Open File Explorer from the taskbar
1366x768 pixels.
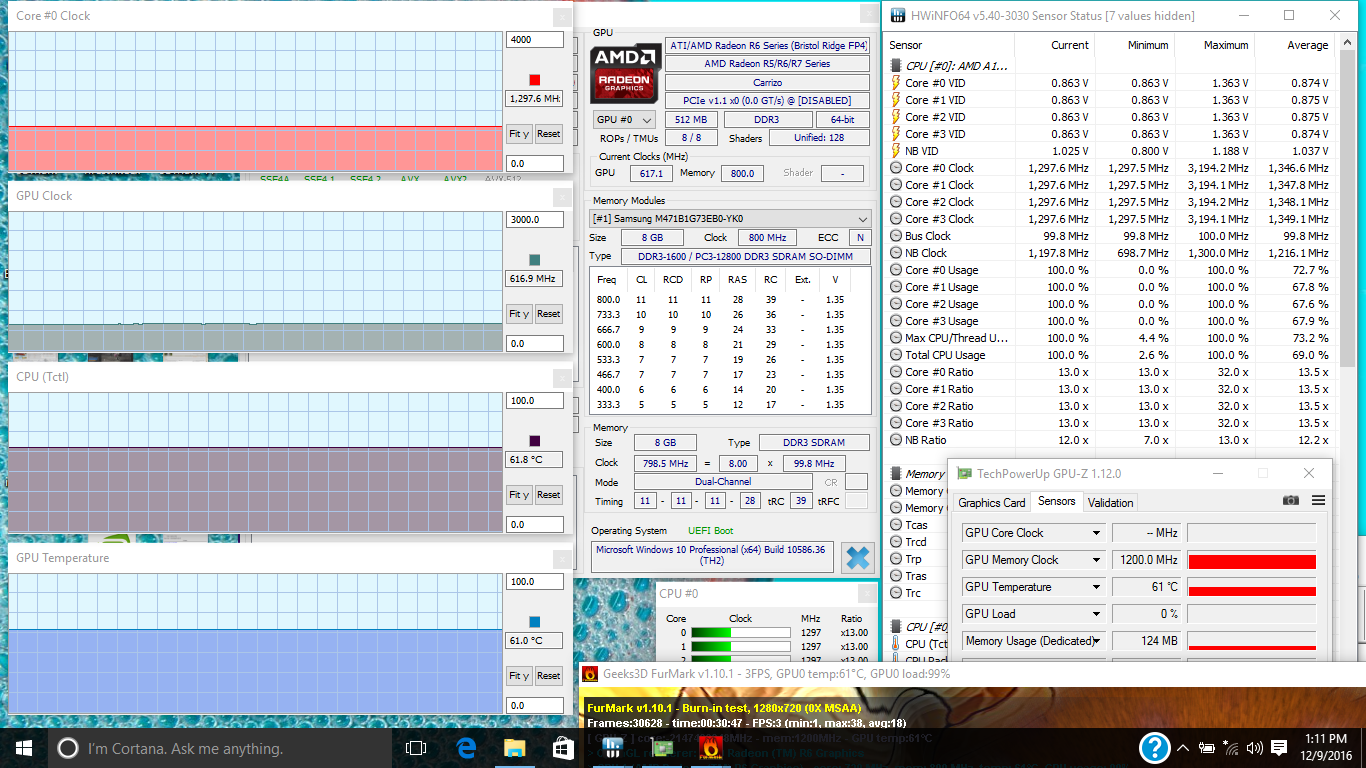coord(514,748)
